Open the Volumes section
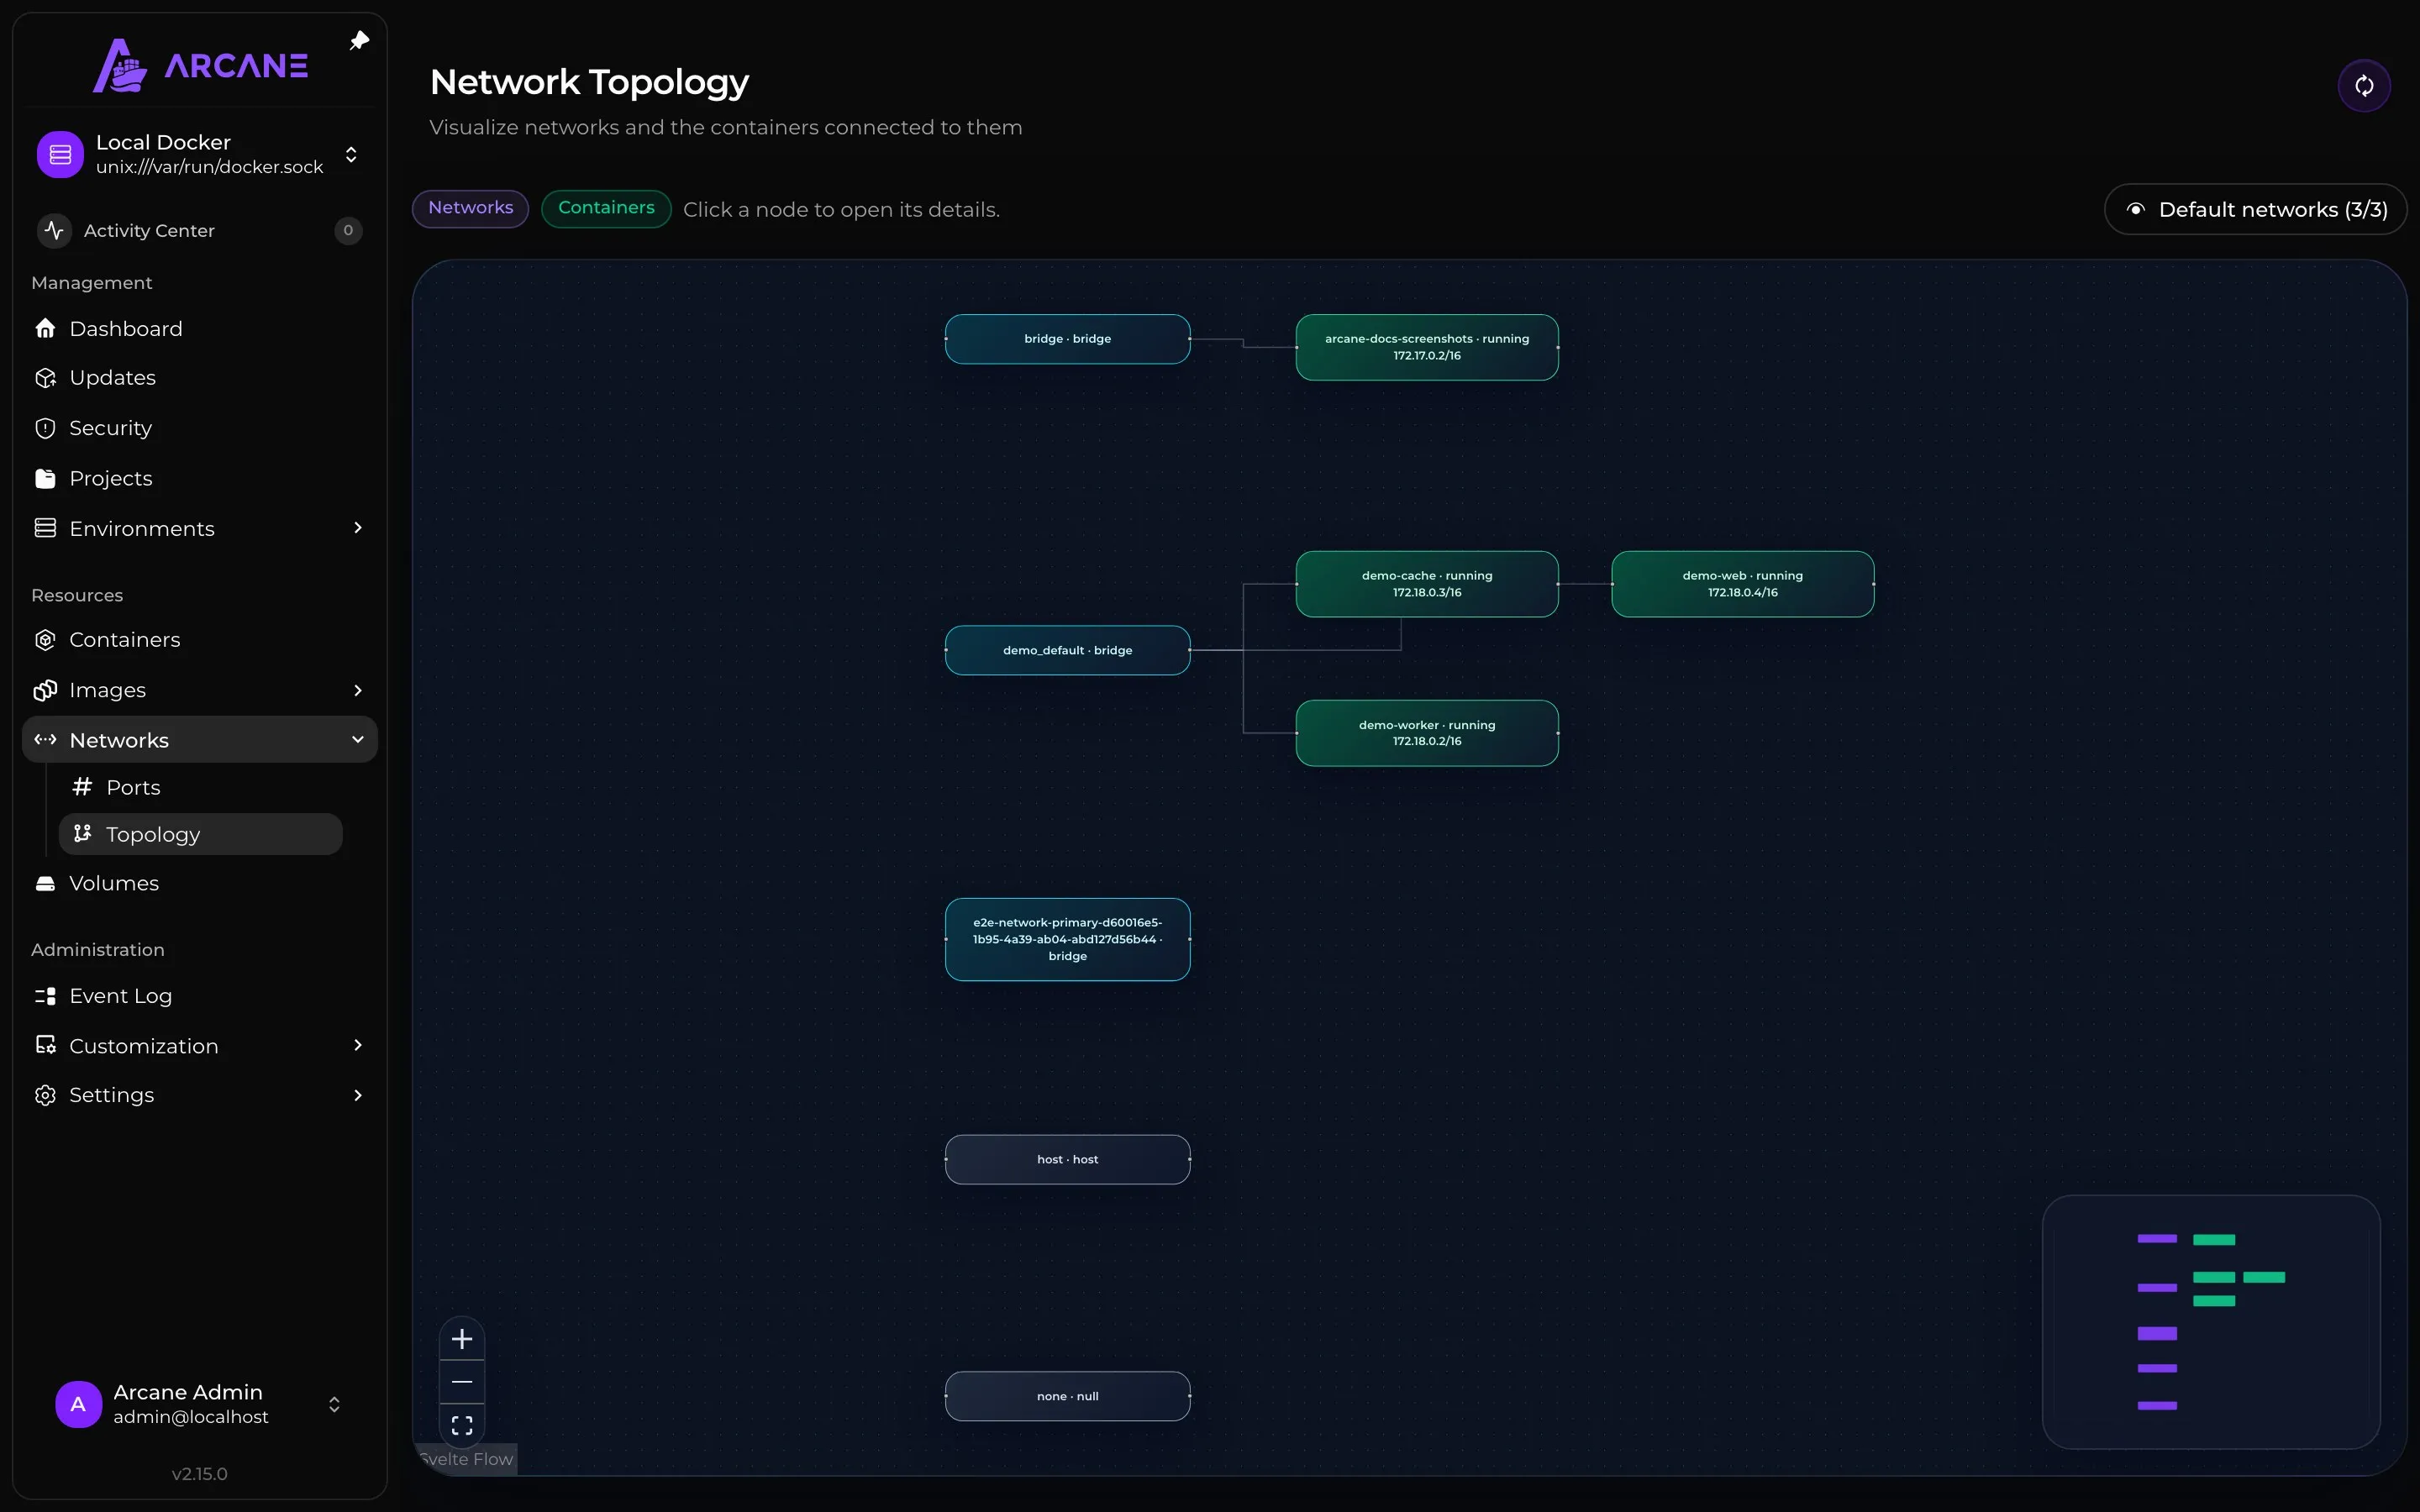 [200, 883]
